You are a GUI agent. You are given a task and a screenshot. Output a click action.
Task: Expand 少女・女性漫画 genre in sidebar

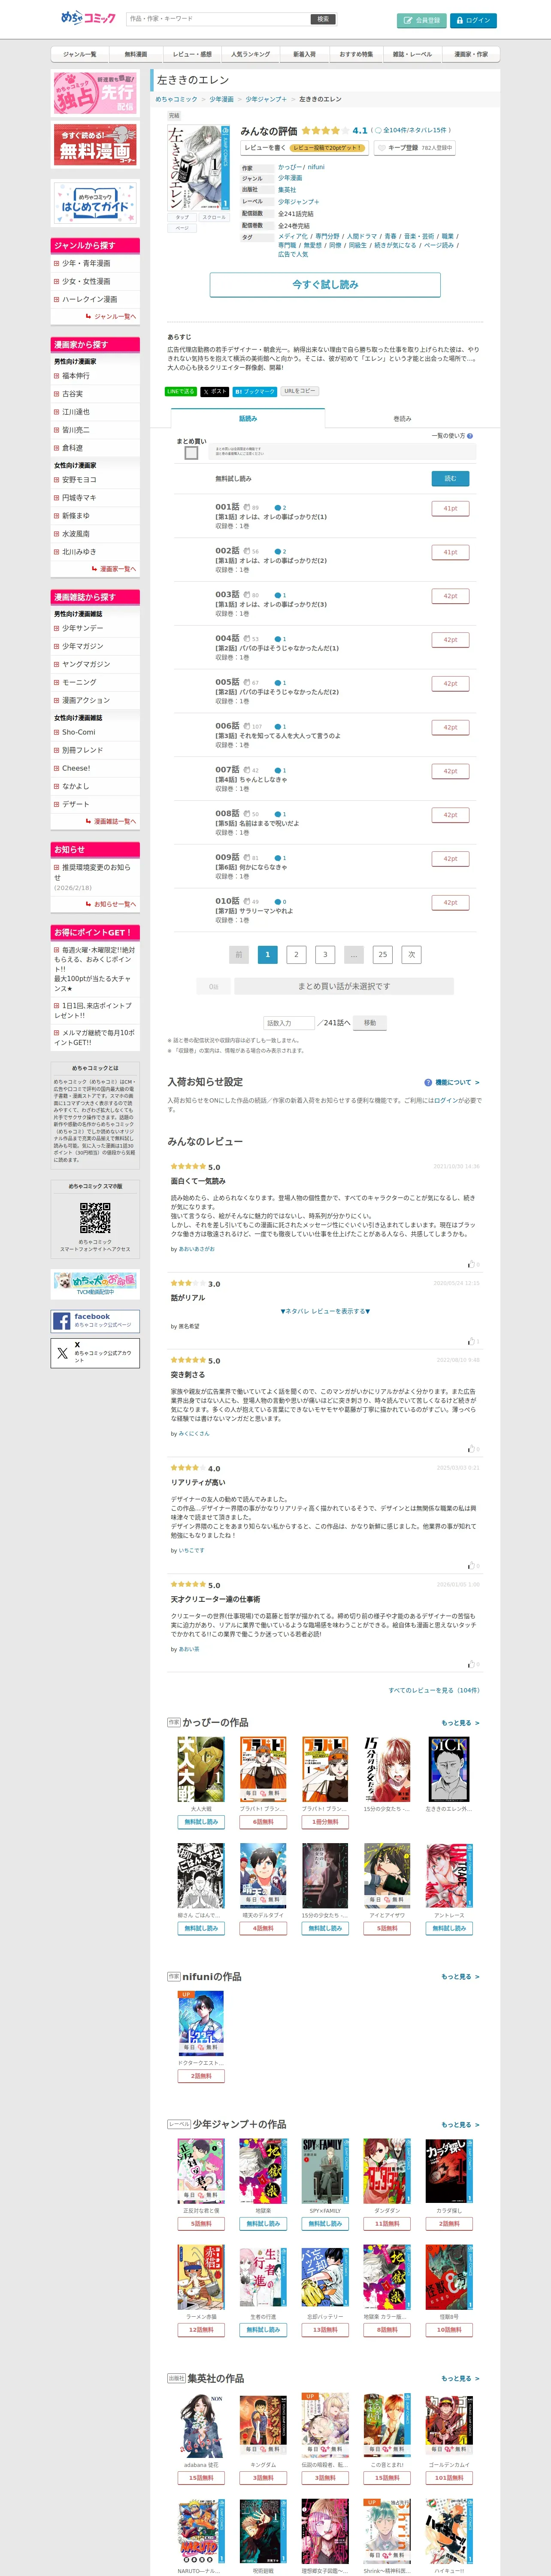coord(95,281)
